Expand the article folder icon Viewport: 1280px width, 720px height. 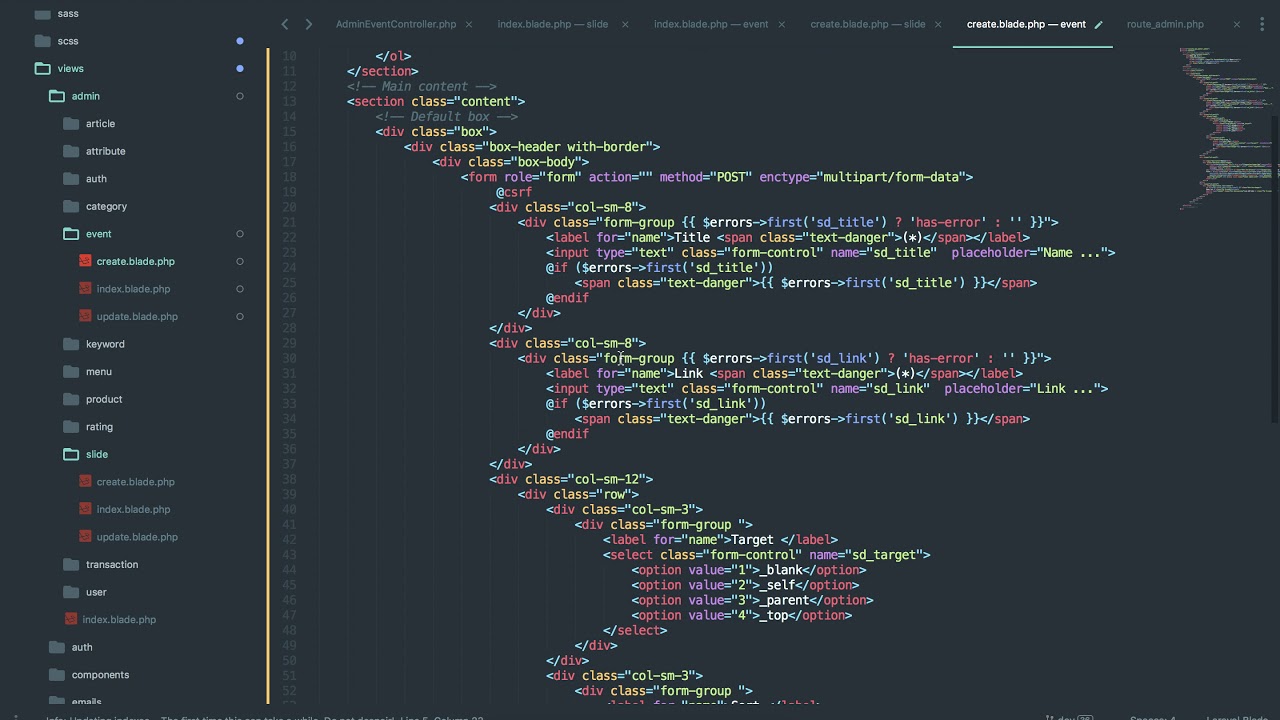(x=70, y=124)
